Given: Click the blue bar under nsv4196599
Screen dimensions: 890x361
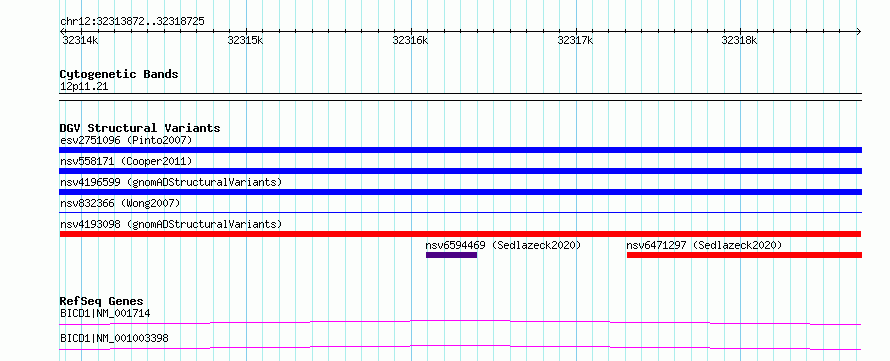Looking at the screenshot, I should coord(460,192).
